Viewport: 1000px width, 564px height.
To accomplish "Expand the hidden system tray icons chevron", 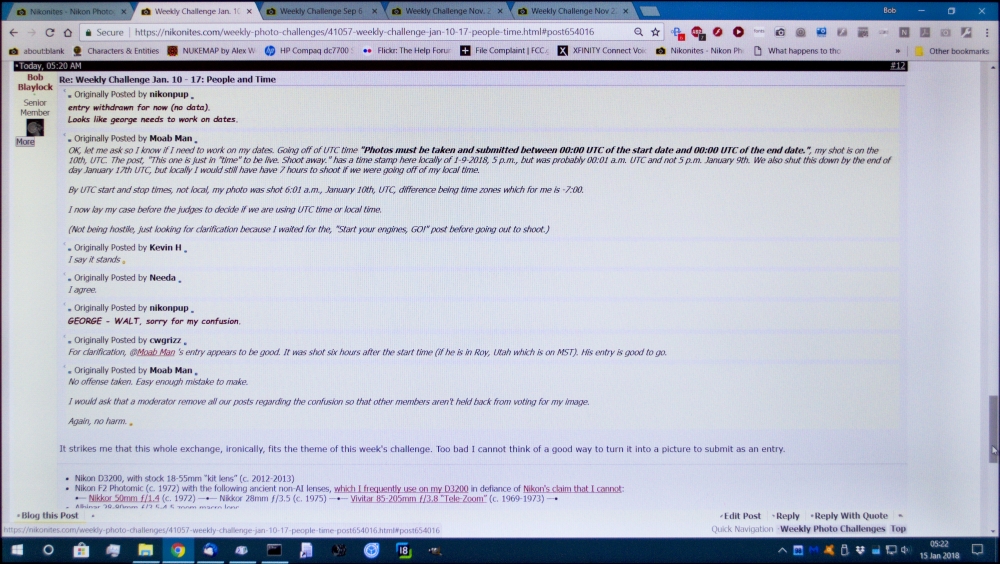I will (783, 550).
